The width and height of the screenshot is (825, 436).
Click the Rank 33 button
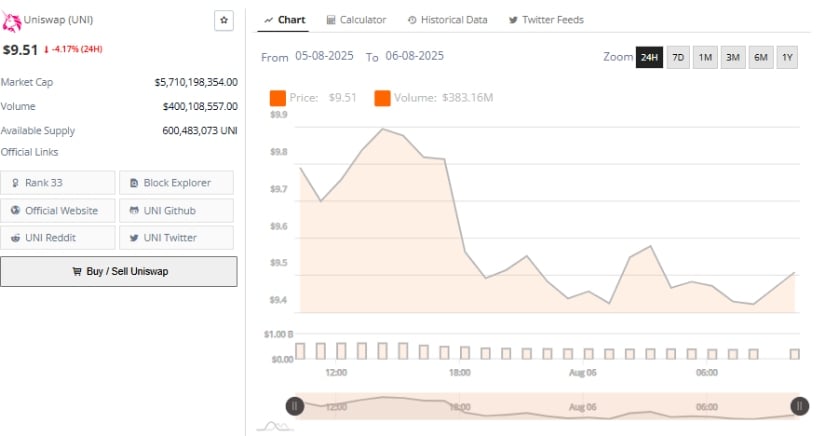click(x=57, y=182)
